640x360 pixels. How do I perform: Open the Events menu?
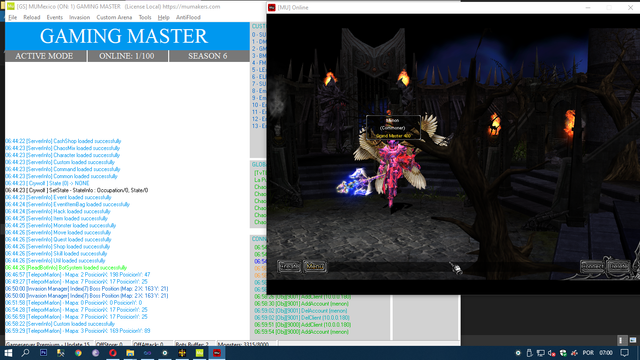tap(54, 18)
